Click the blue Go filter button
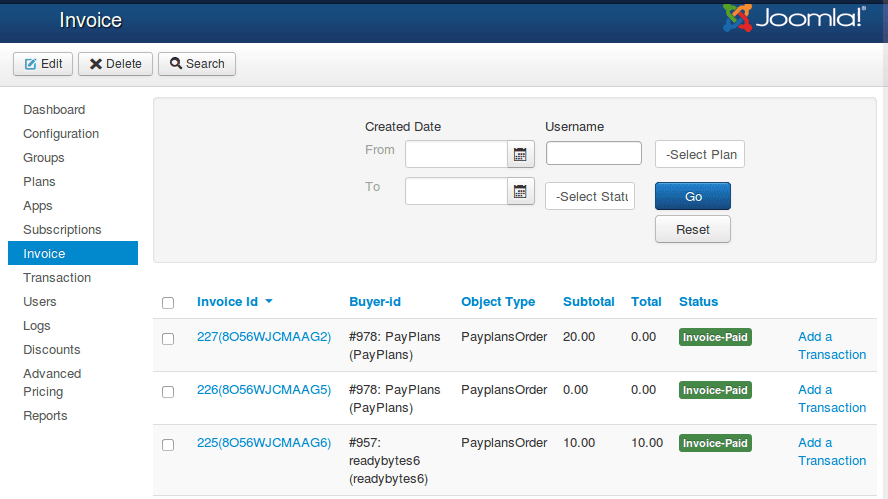The width and height of the screenshot is (888, 499). pyautogui.click(x=693, y=196)
